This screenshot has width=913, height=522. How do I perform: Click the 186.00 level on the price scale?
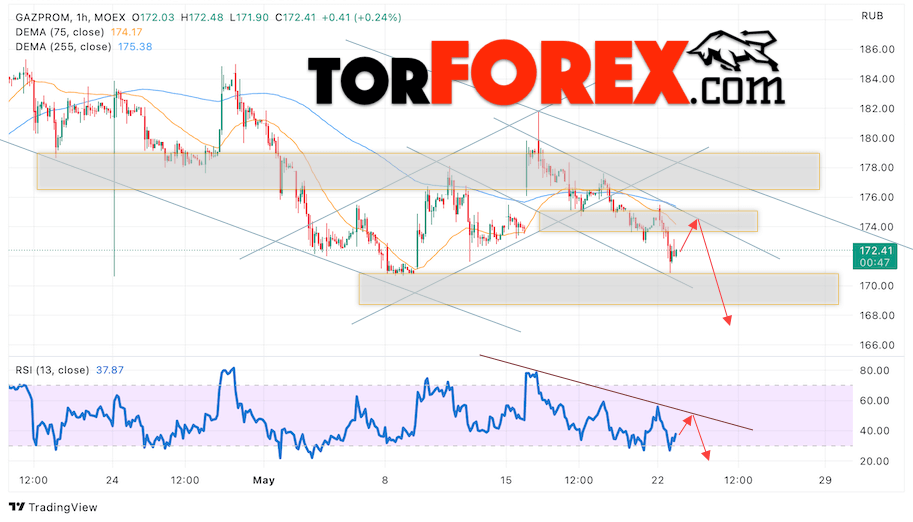click(877, 50)
